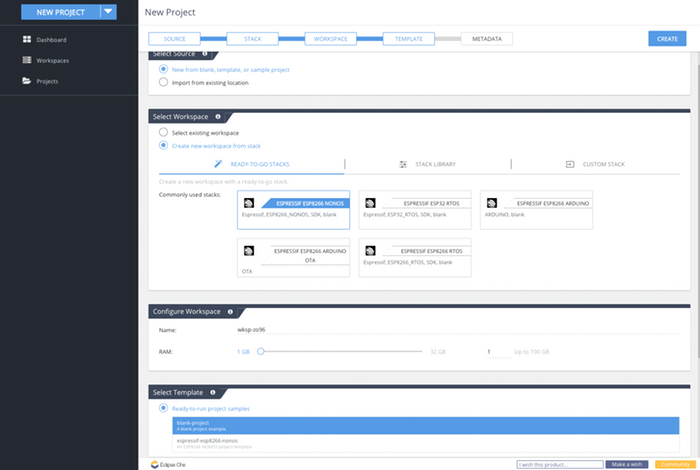Go to the TEMPLATE step
Screen dimensions: 700x470
click(x=409, y=39)
